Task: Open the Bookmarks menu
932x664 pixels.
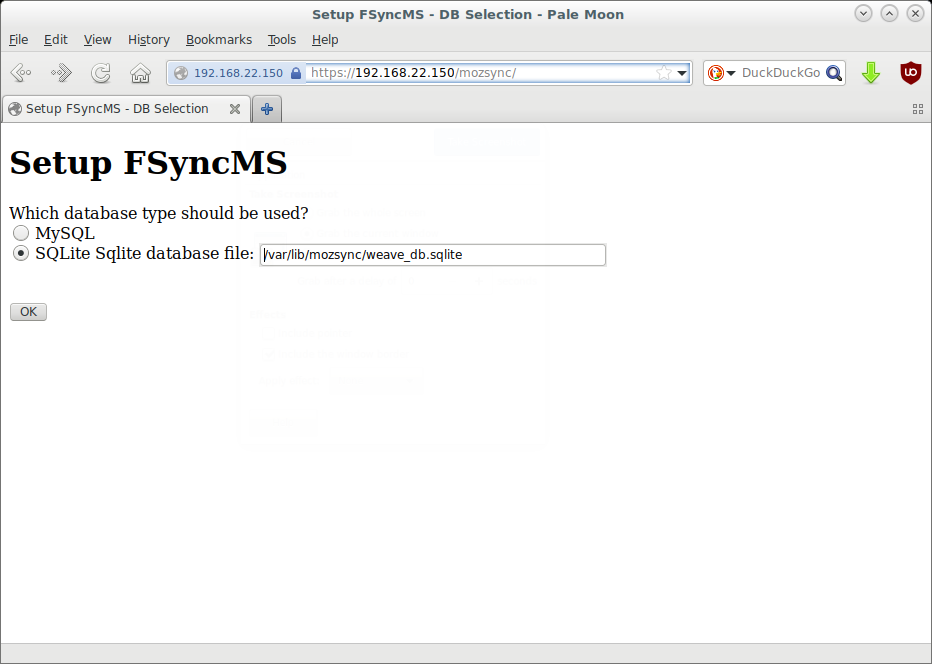Action: click(x=219, y=40)
